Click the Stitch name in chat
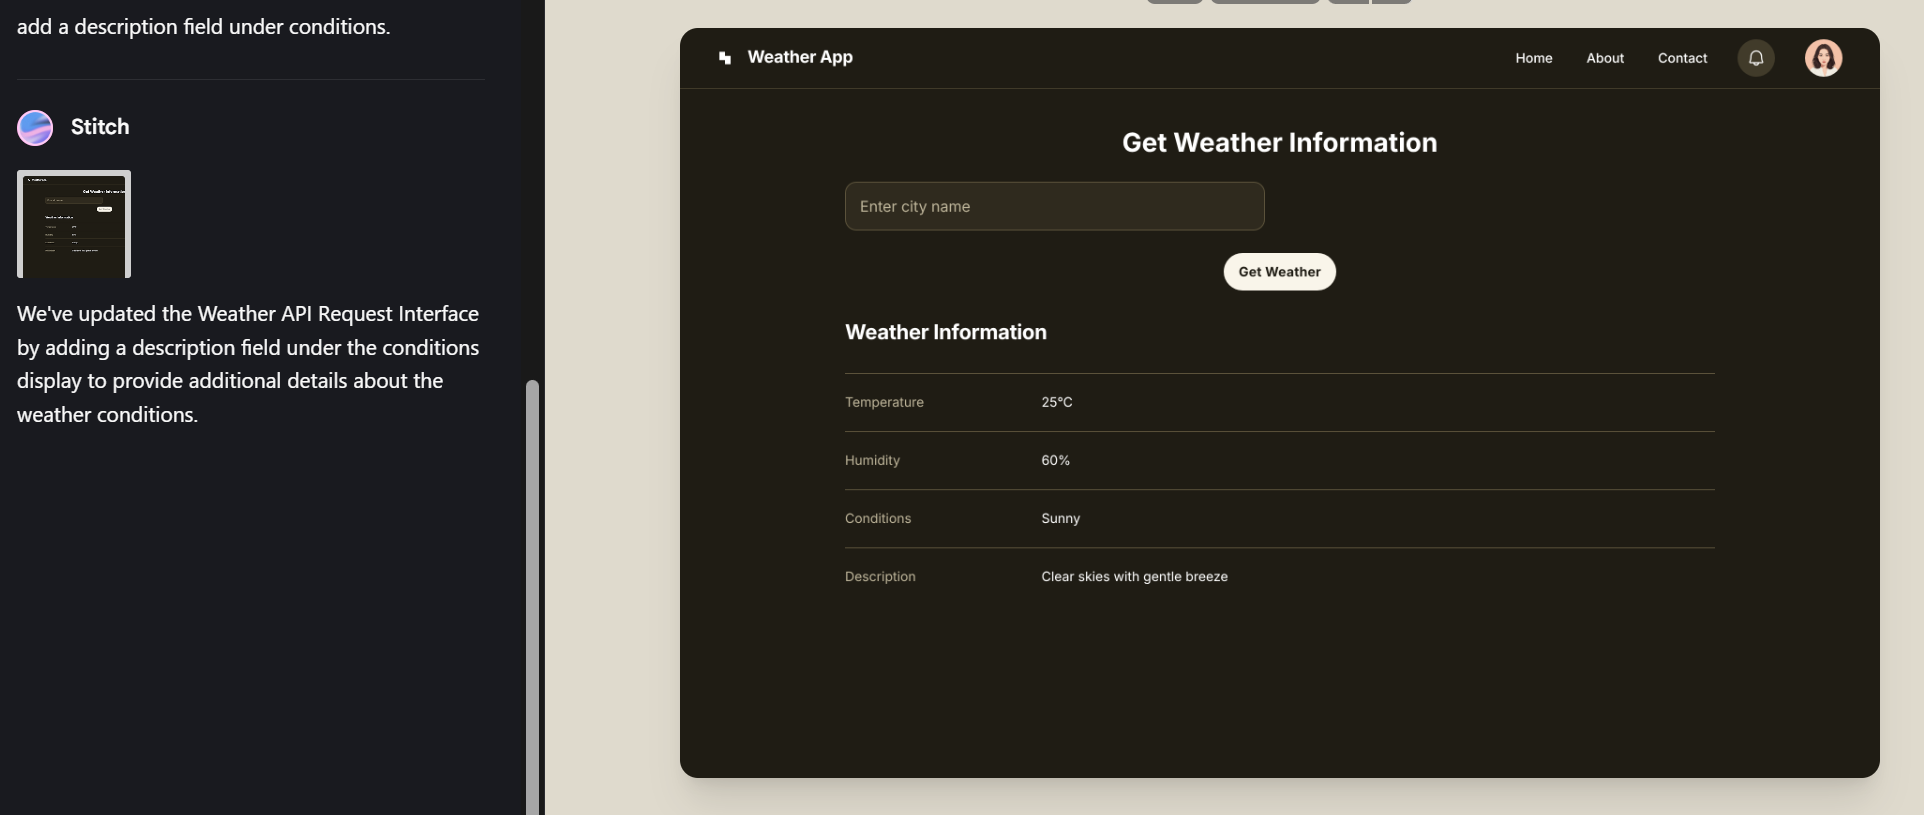 point(100,127)
